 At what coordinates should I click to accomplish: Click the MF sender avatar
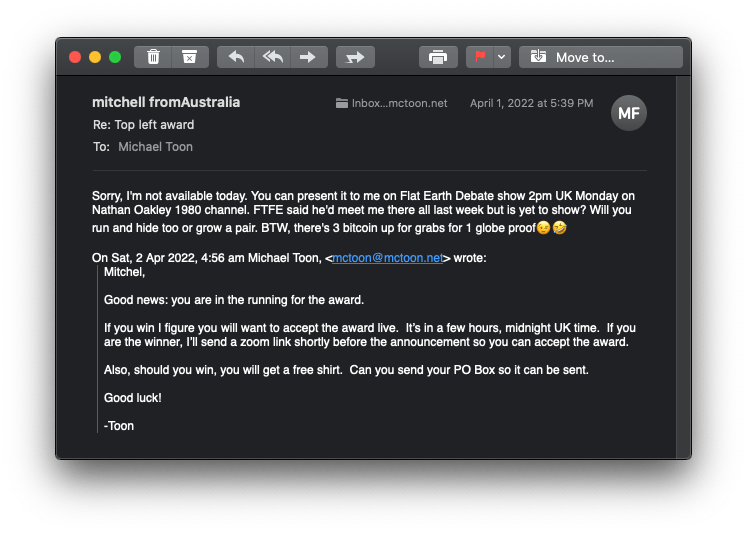click(x=628, y=113)
